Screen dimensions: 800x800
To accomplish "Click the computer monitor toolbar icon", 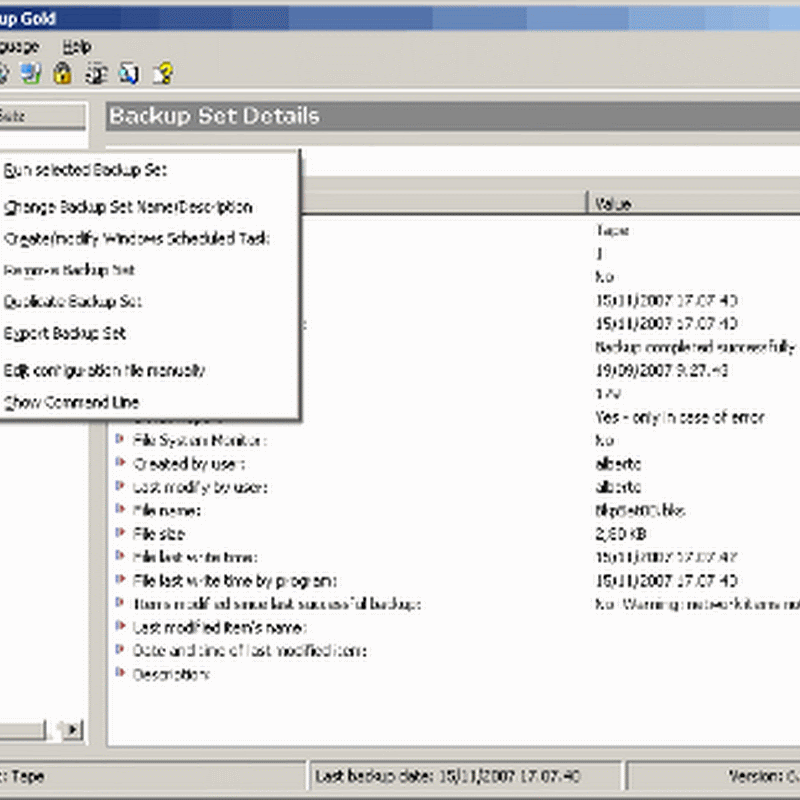I will tap(30, 73).
